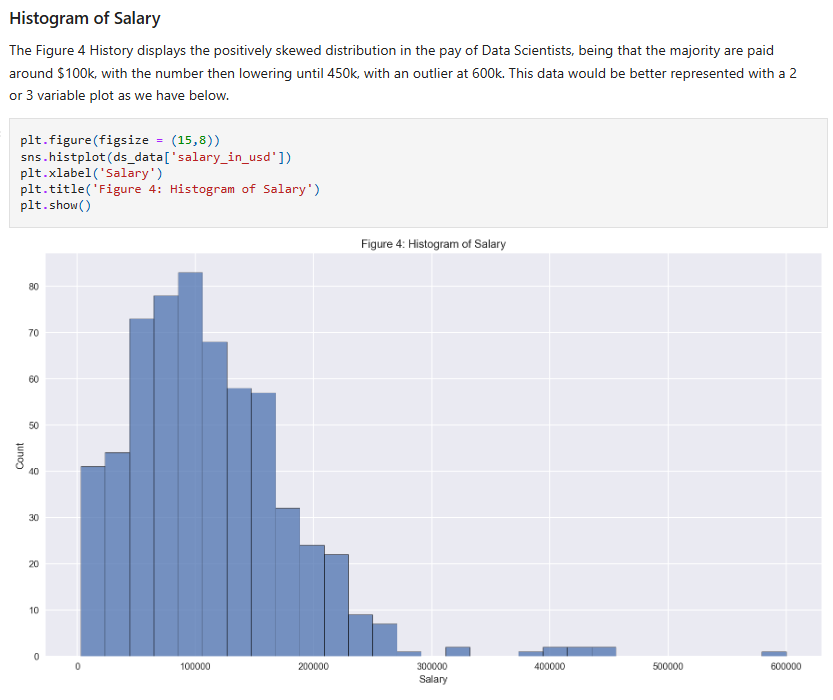Click the plt.show() code line
This screenshot has height=700, width=833.
(x=56, y=205)
